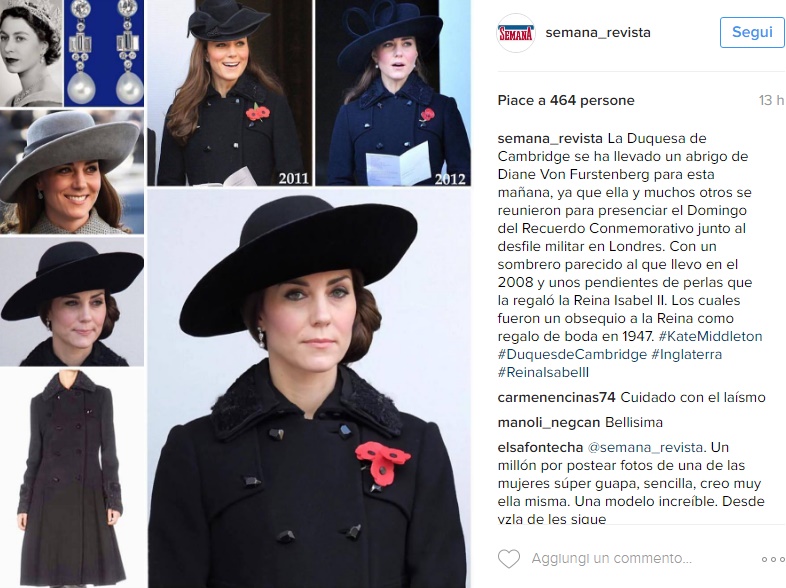Click the #ReinaIsabelII hashtag
Image resolution: width=786 pixels, height=588 pixels.
pyautogui.click(x=543, y=372)
